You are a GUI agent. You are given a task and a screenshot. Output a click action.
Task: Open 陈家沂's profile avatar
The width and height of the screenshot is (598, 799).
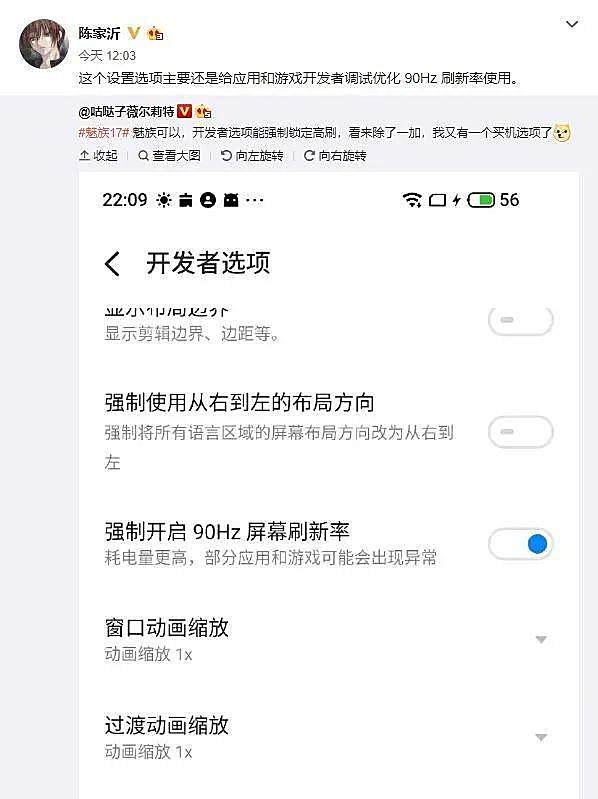44,44
